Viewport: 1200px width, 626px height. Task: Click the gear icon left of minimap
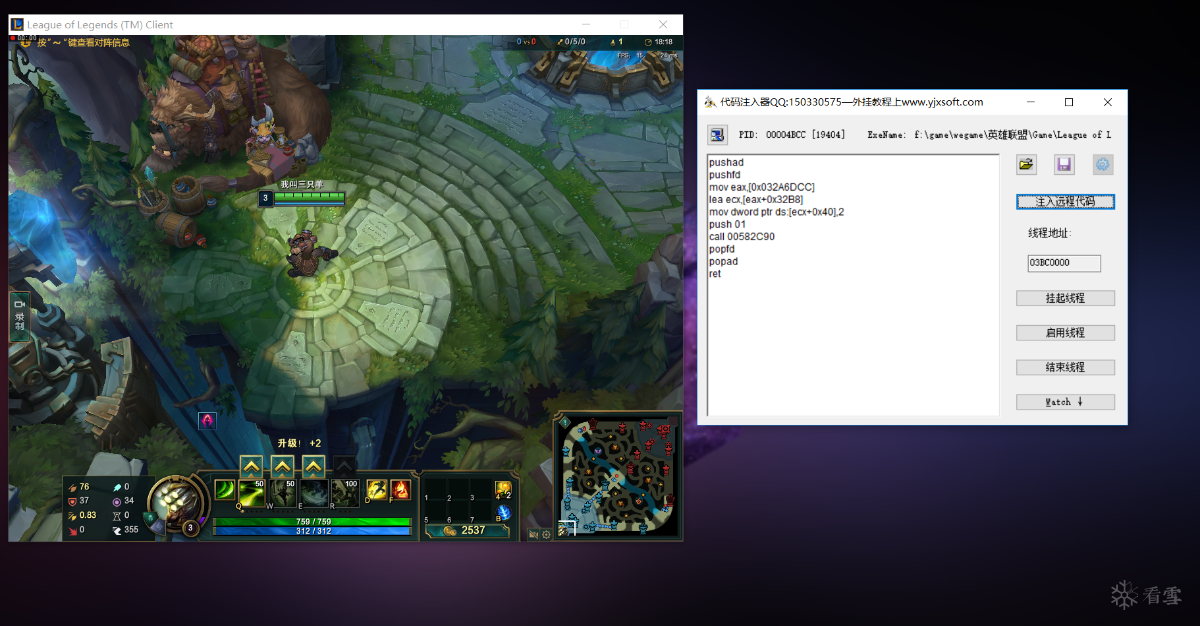(x=546, y=534)
